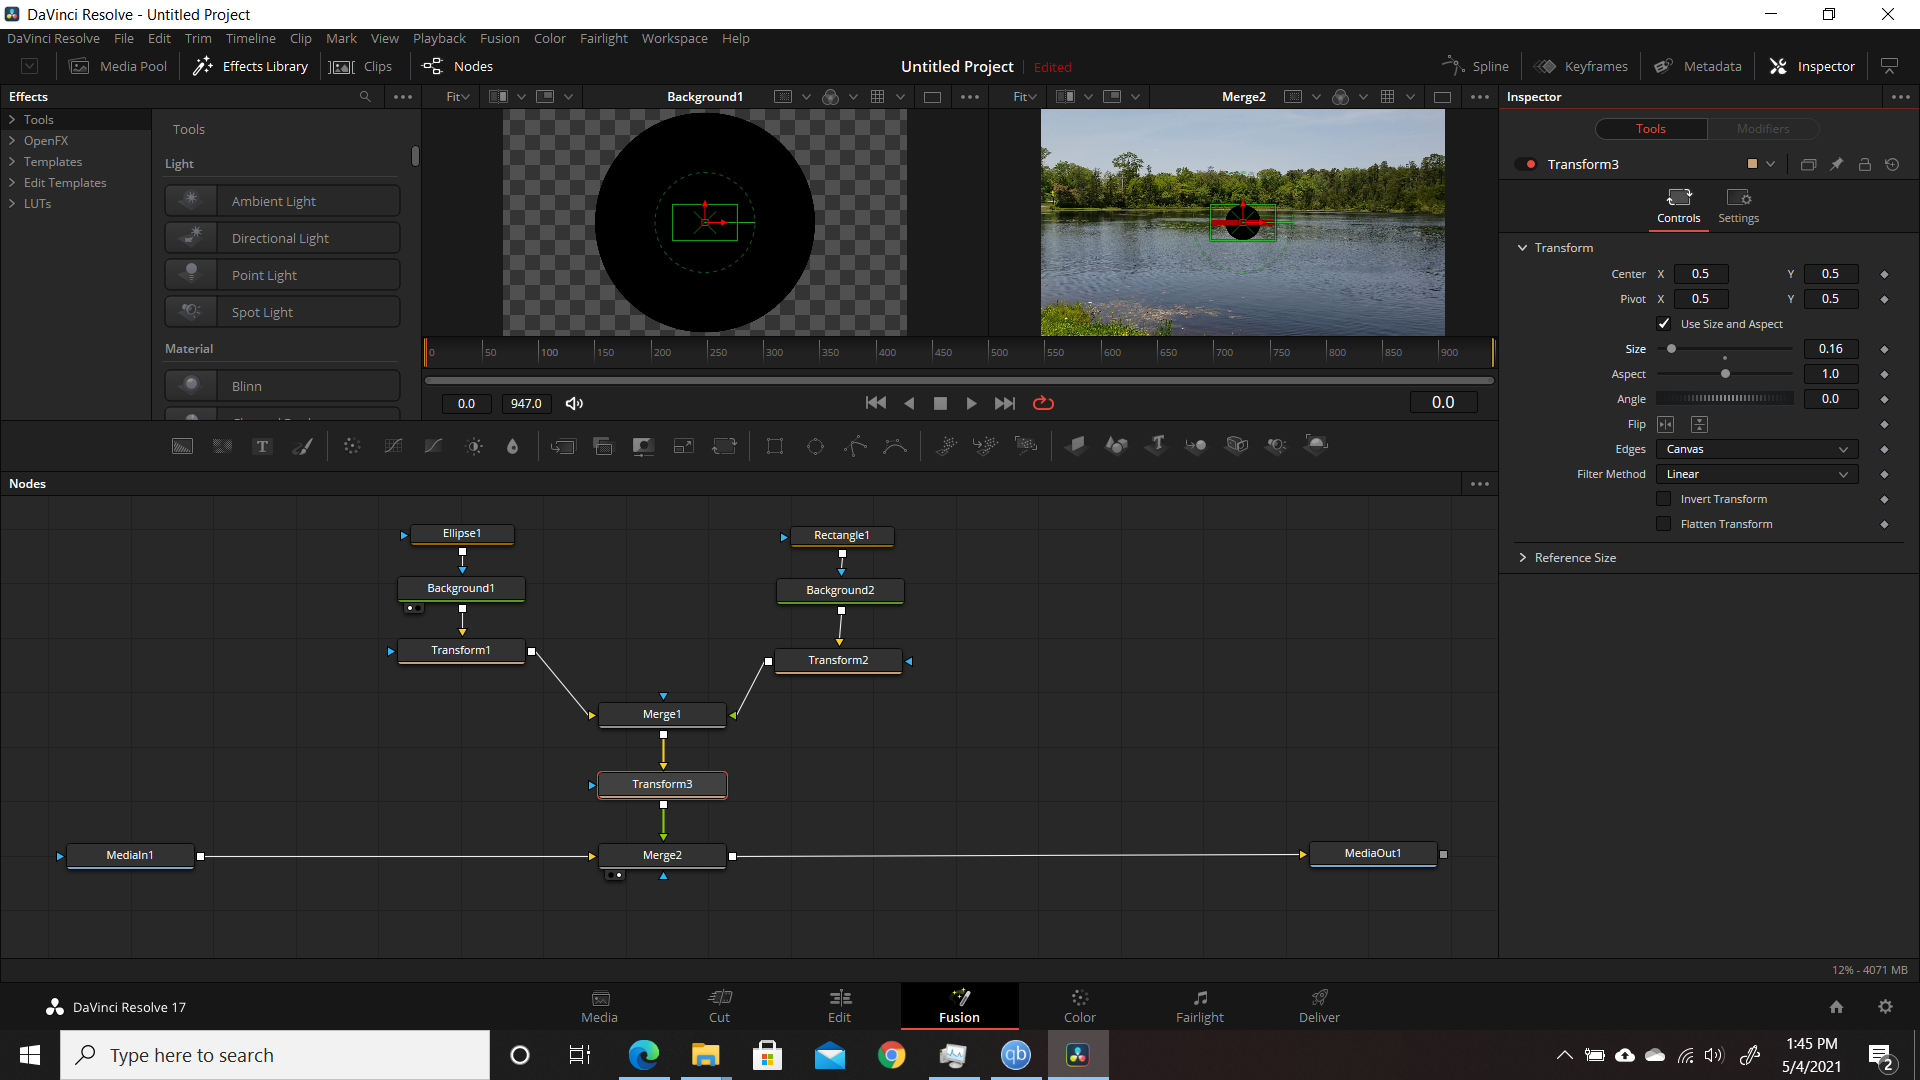Open the Fusion menu
Viewport: 1920px width, 1080px height.
(499, 38)
